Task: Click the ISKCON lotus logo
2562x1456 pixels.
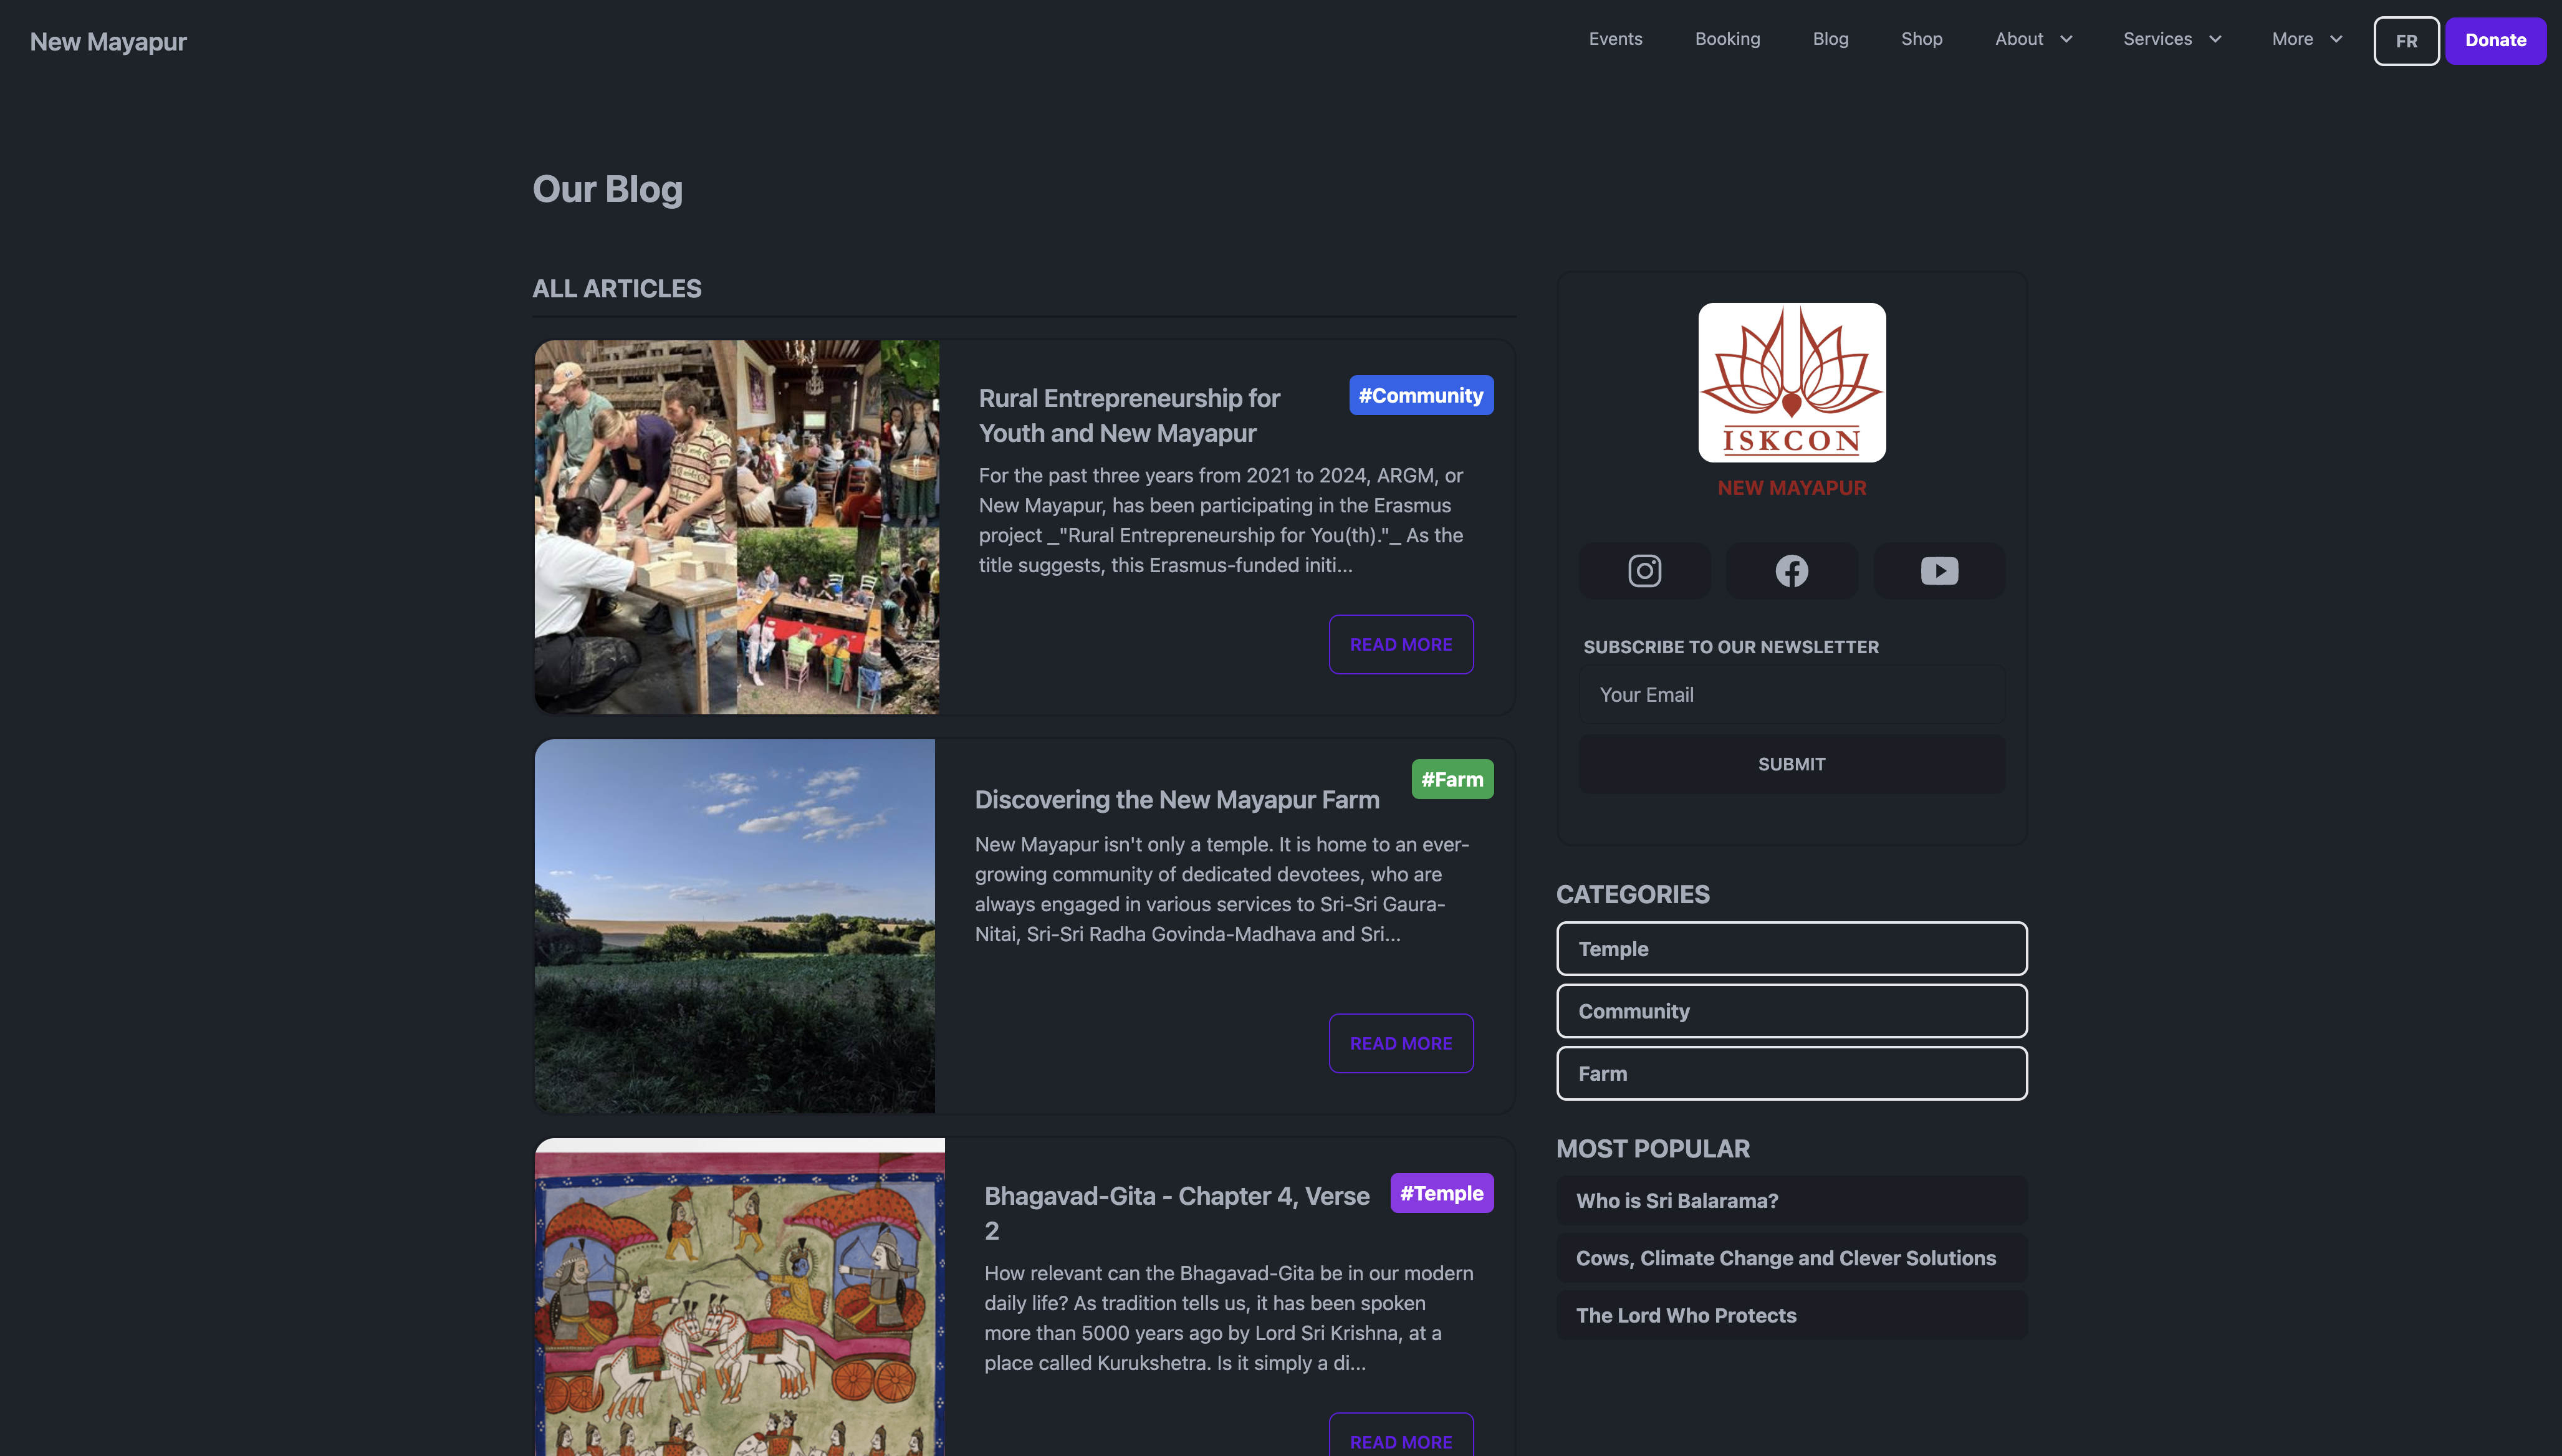Action: point(1791,382)
